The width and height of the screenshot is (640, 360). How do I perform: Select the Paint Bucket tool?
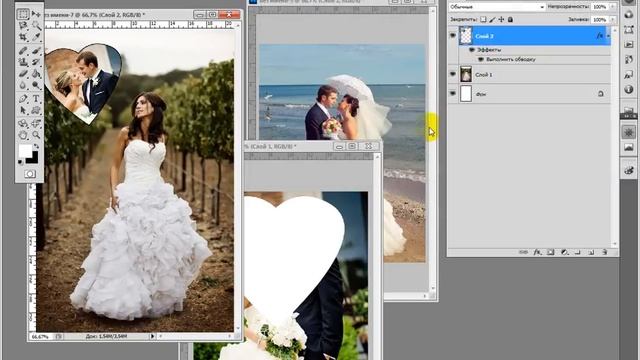[x=36, y=74]
